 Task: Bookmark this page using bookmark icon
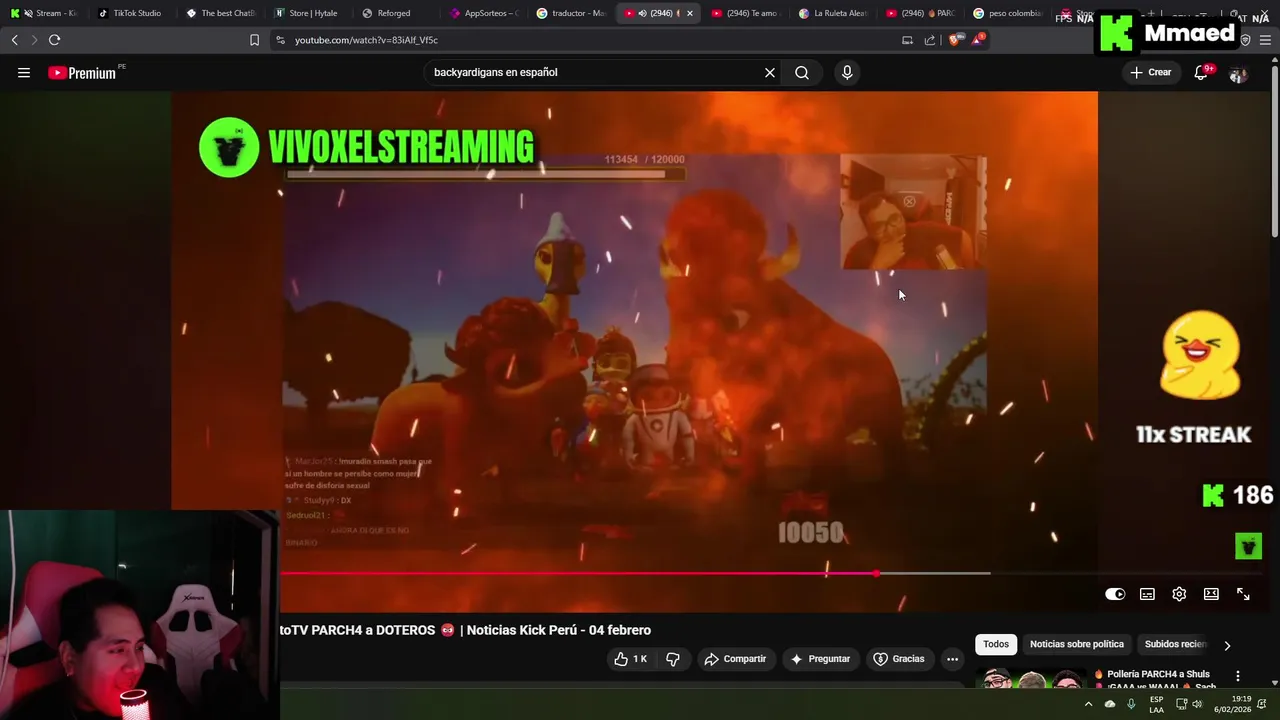pos(254,40)
